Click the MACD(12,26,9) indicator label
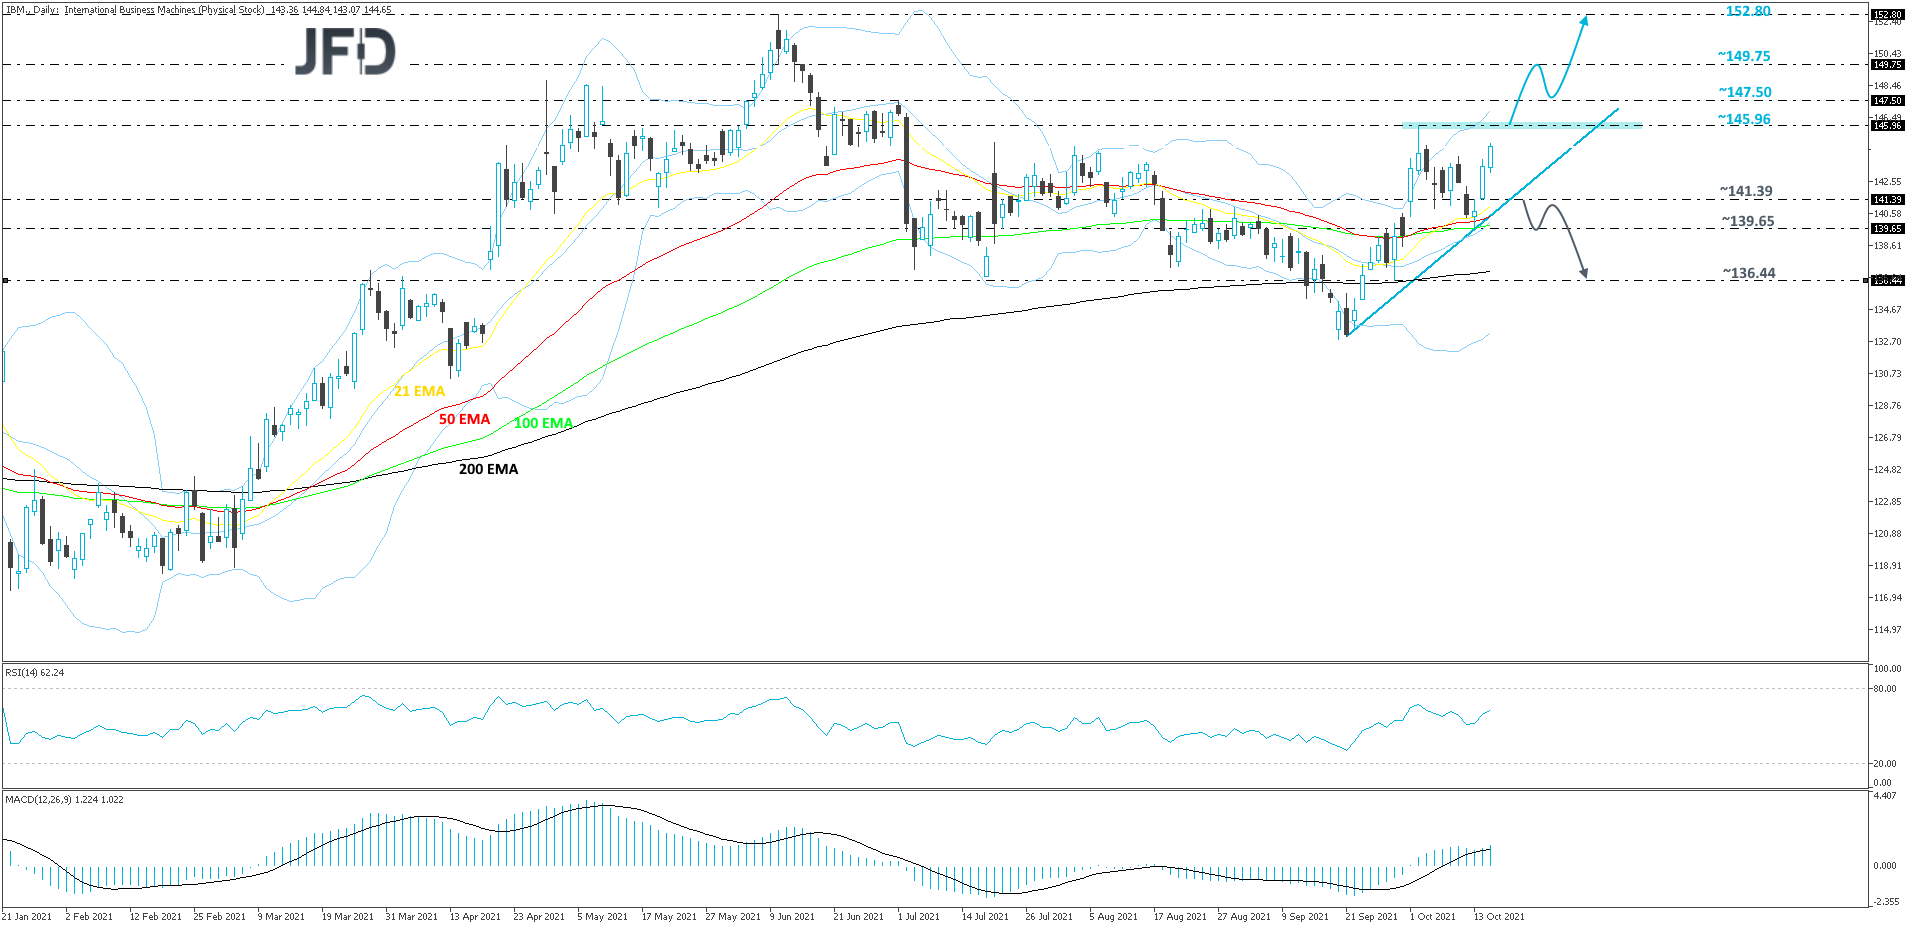 coord(65,800)
